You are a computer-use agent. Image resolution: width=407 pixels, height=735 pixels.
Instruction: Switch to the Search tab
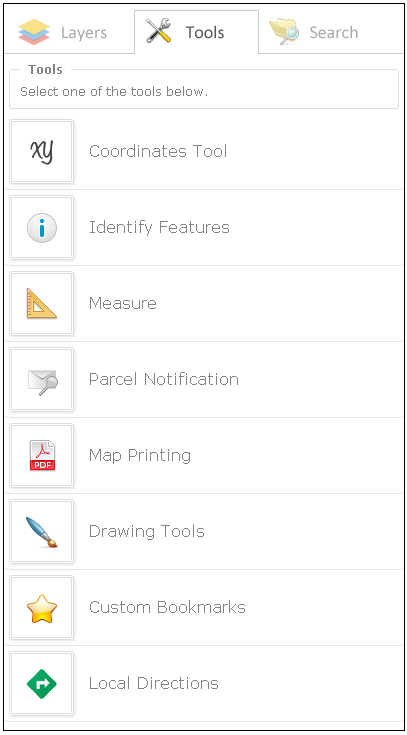click(x=331, y=32)
